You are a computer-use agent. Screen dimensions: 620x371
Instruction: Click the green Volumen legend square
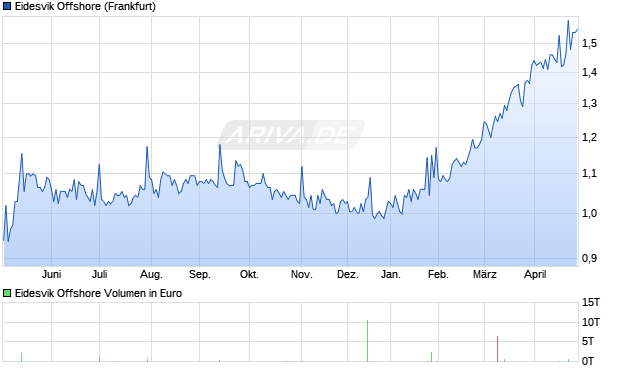tap(7, 293)
